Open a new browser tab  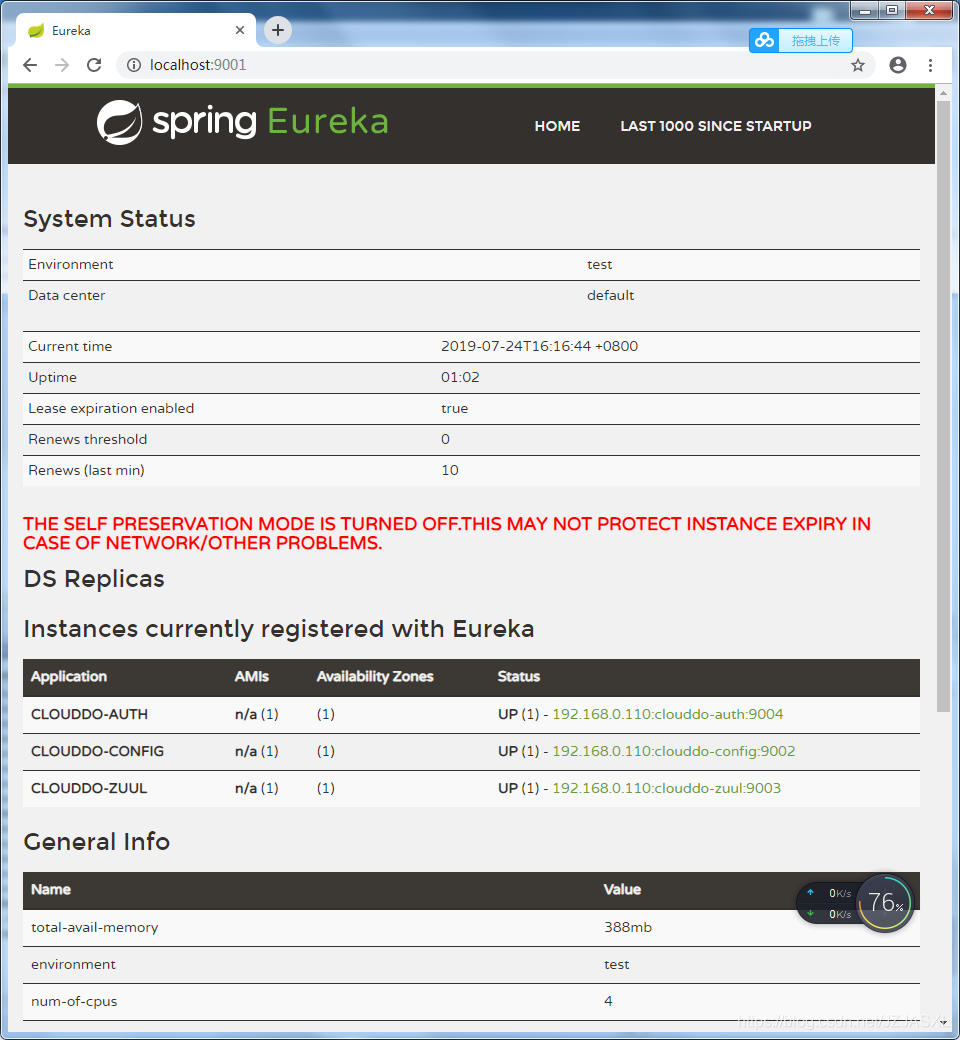278,30
